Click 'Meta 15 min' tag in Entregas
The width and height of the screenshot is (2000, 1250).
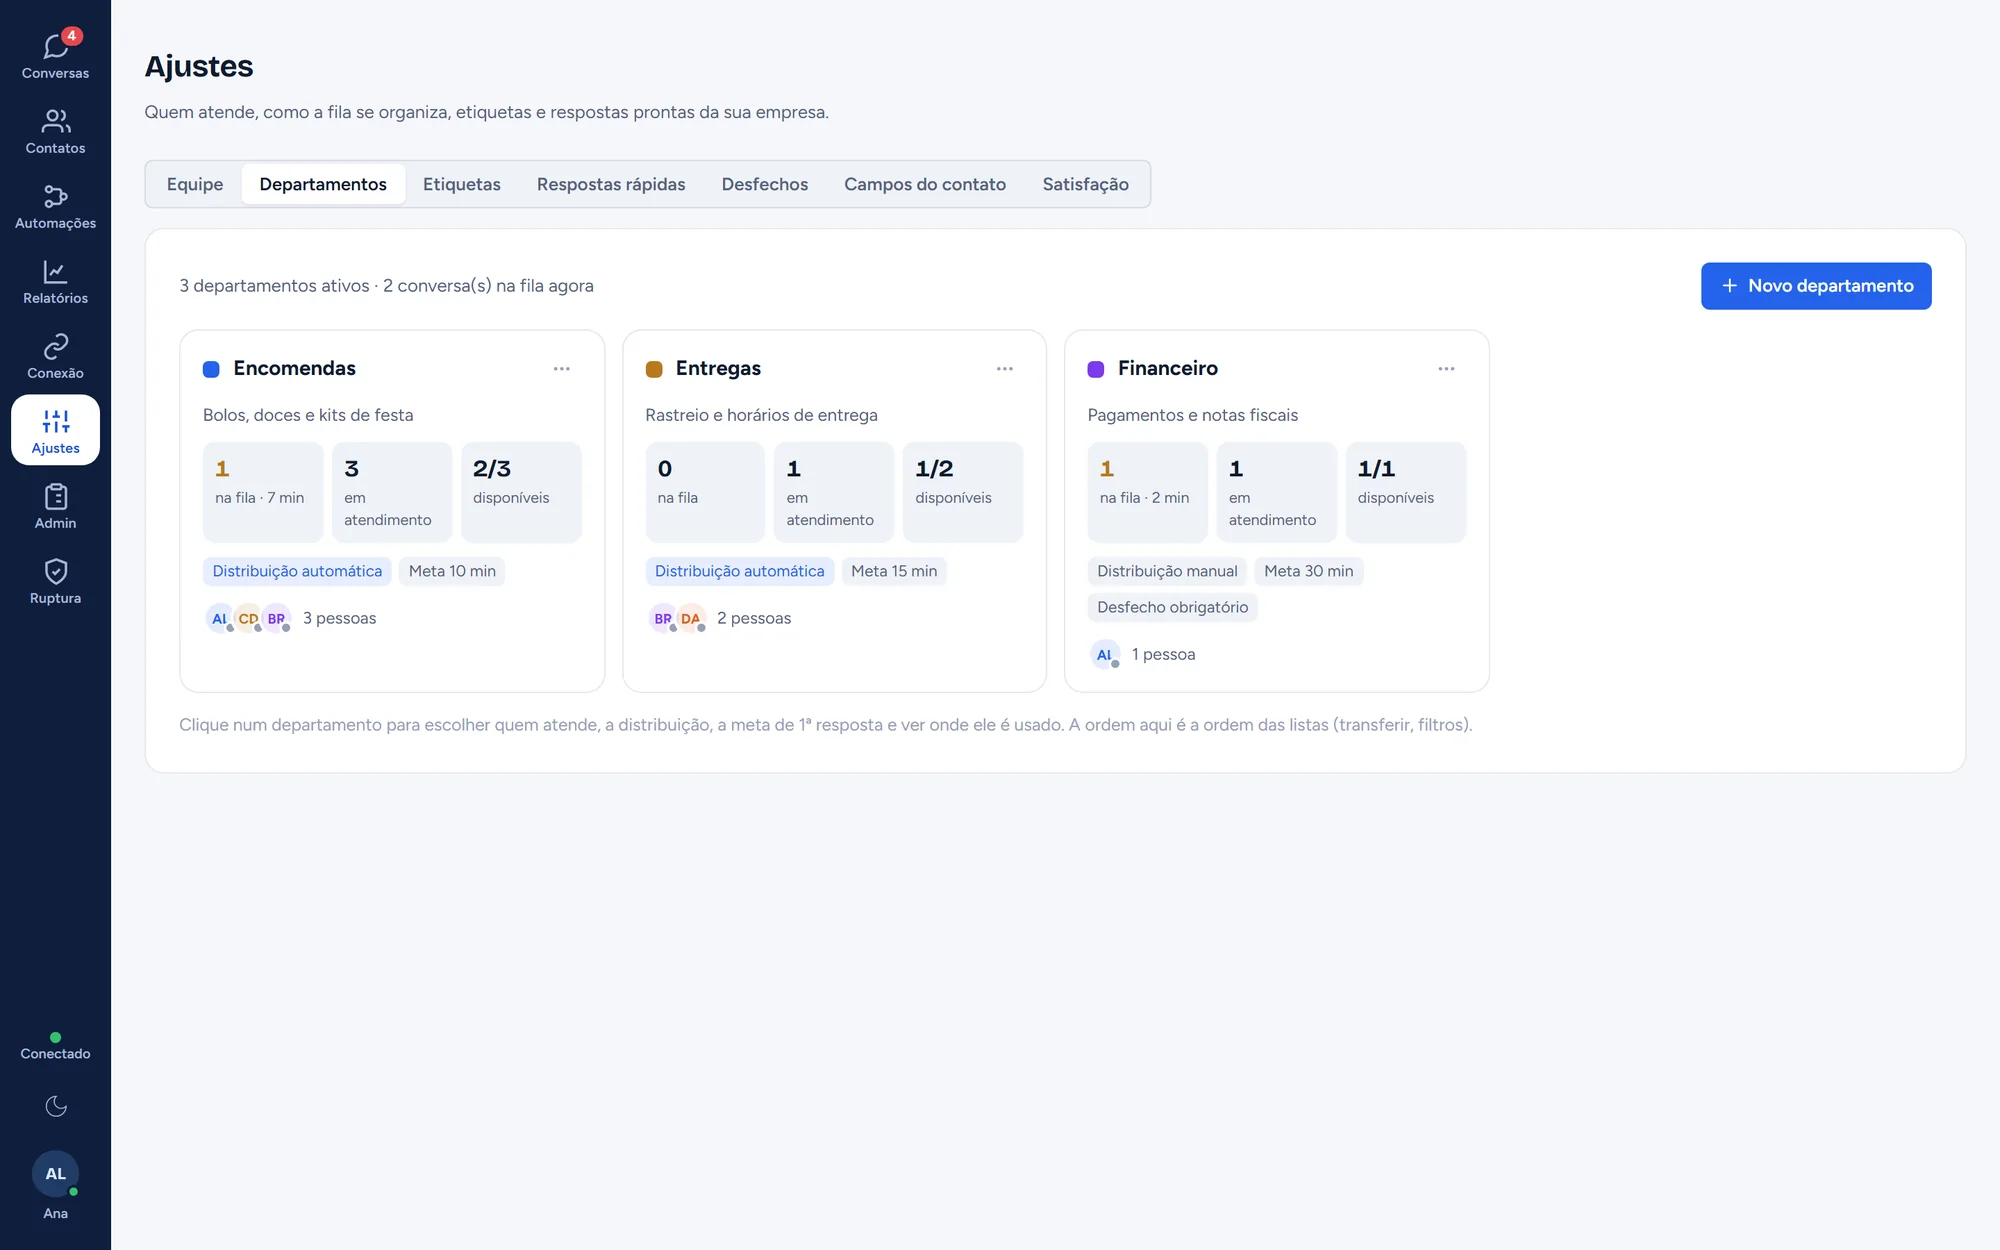[894, 571]
